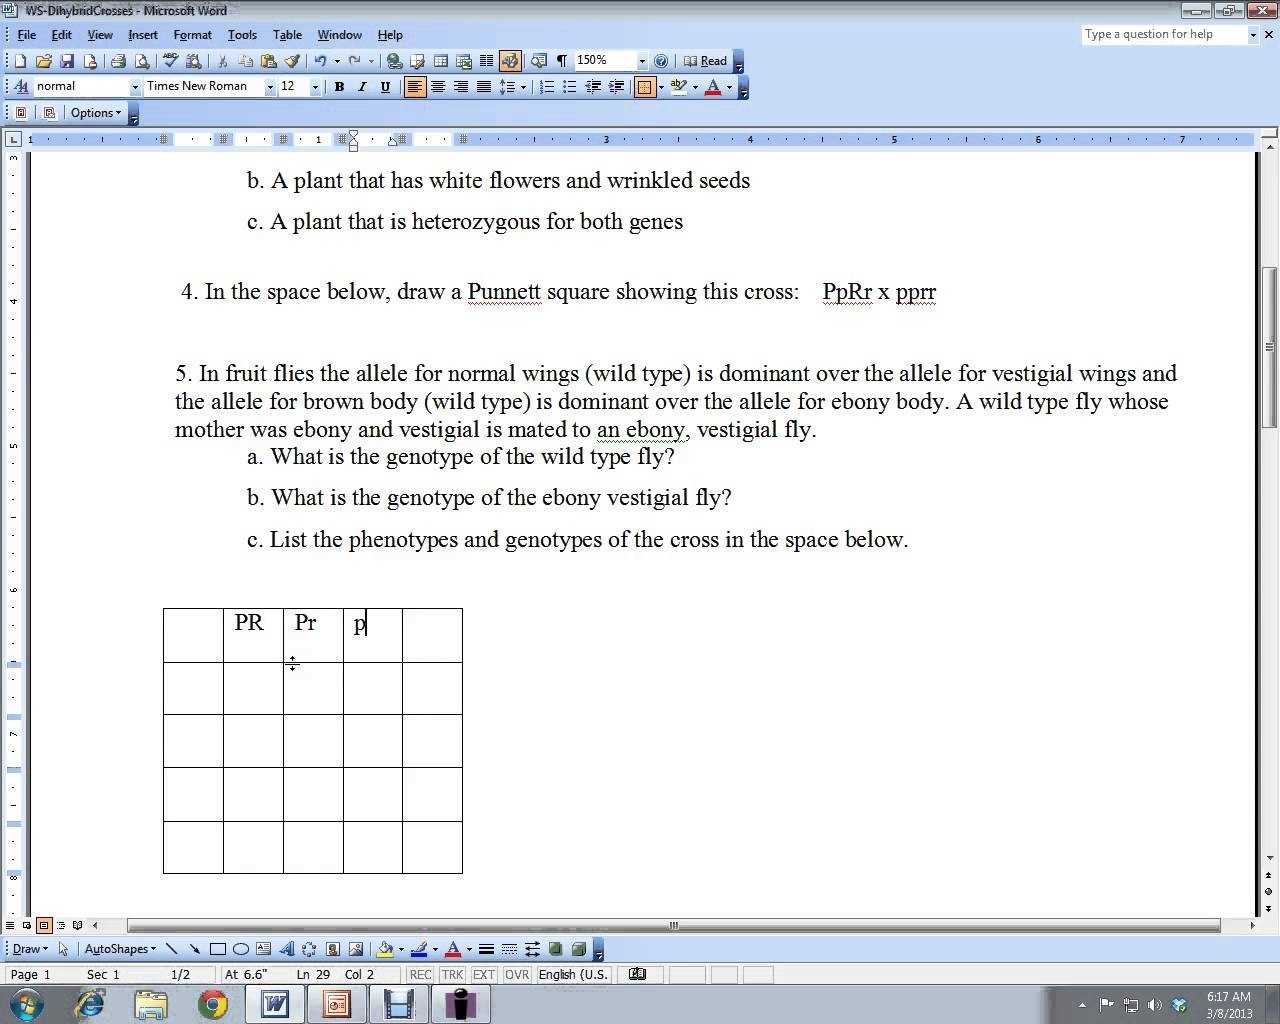Toggle Show/Hide paragraph marks
This screenshot has width=1280, height=1024.
562,61
